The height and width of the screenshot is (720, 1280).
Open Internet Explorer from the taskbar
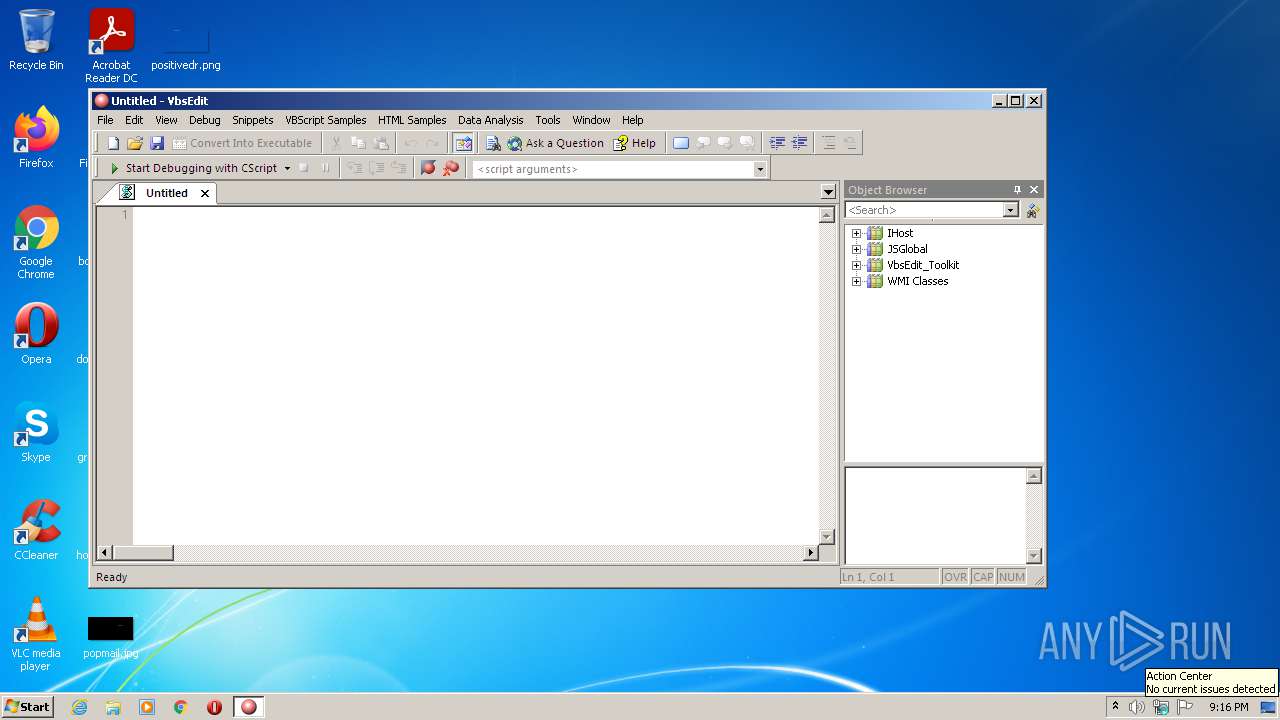79,707
